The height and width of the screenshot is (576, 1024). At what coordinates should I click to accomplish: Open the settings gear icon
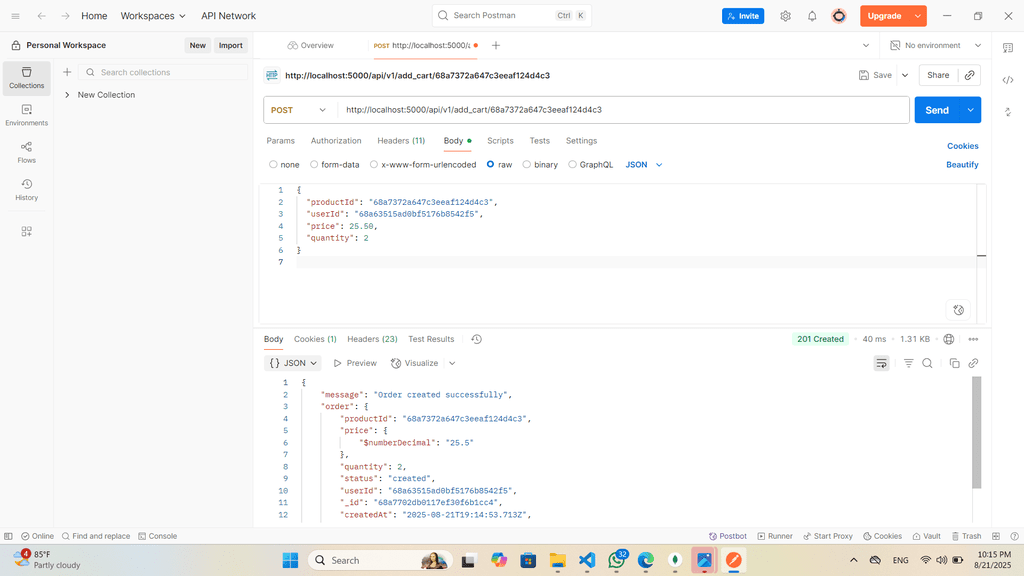785,16
